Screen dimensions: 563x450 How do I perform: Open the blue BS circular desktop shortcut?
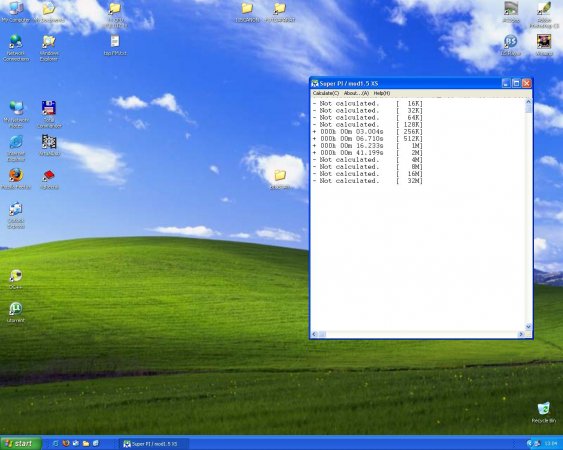(510, 45)
